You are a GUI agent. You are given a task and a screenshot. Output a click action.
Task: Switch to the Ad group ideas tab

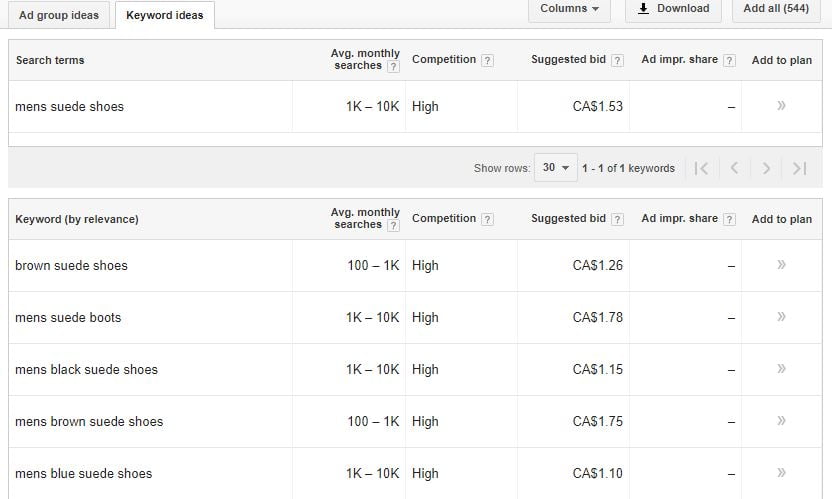(x=59, y=15)
